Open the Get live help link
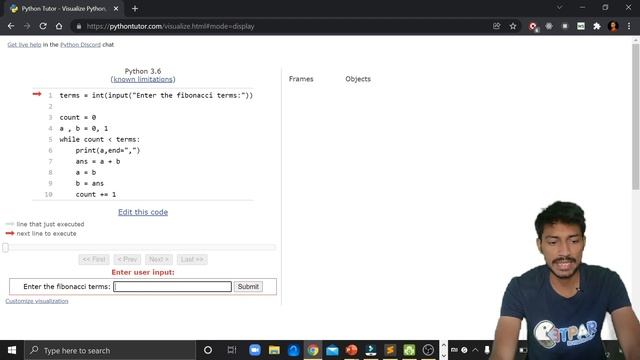 pyautogui.click(x=24, y=44)
